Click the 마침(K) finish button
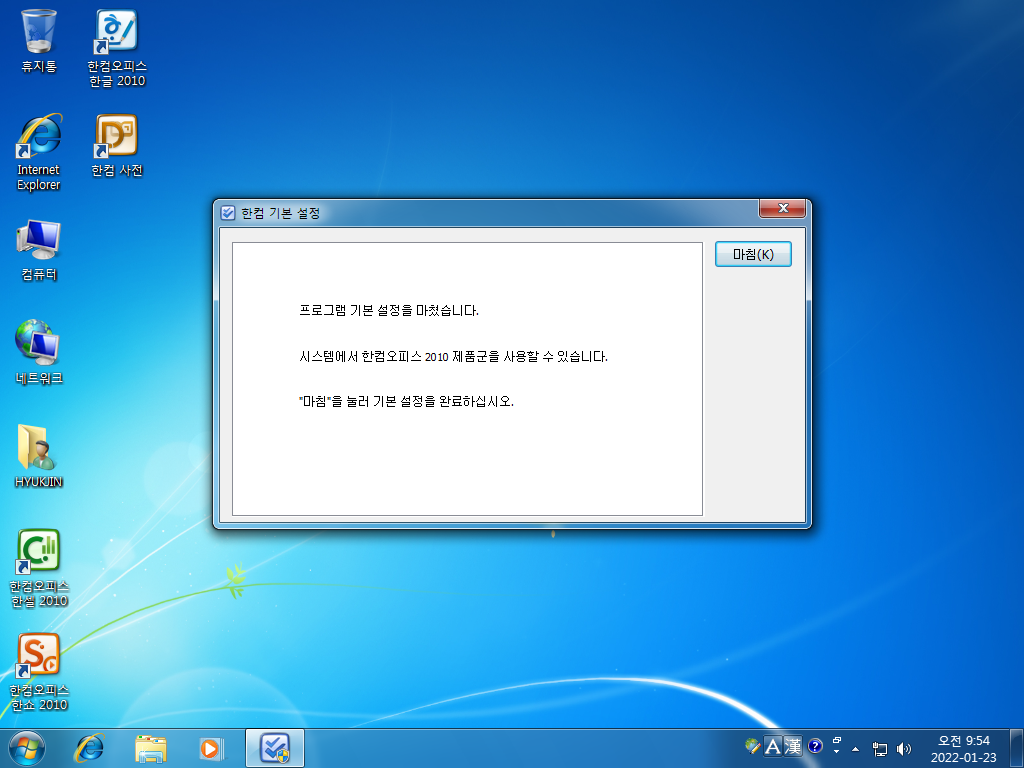The height and width of the screenshot is (768, 1024). point(753,254)
